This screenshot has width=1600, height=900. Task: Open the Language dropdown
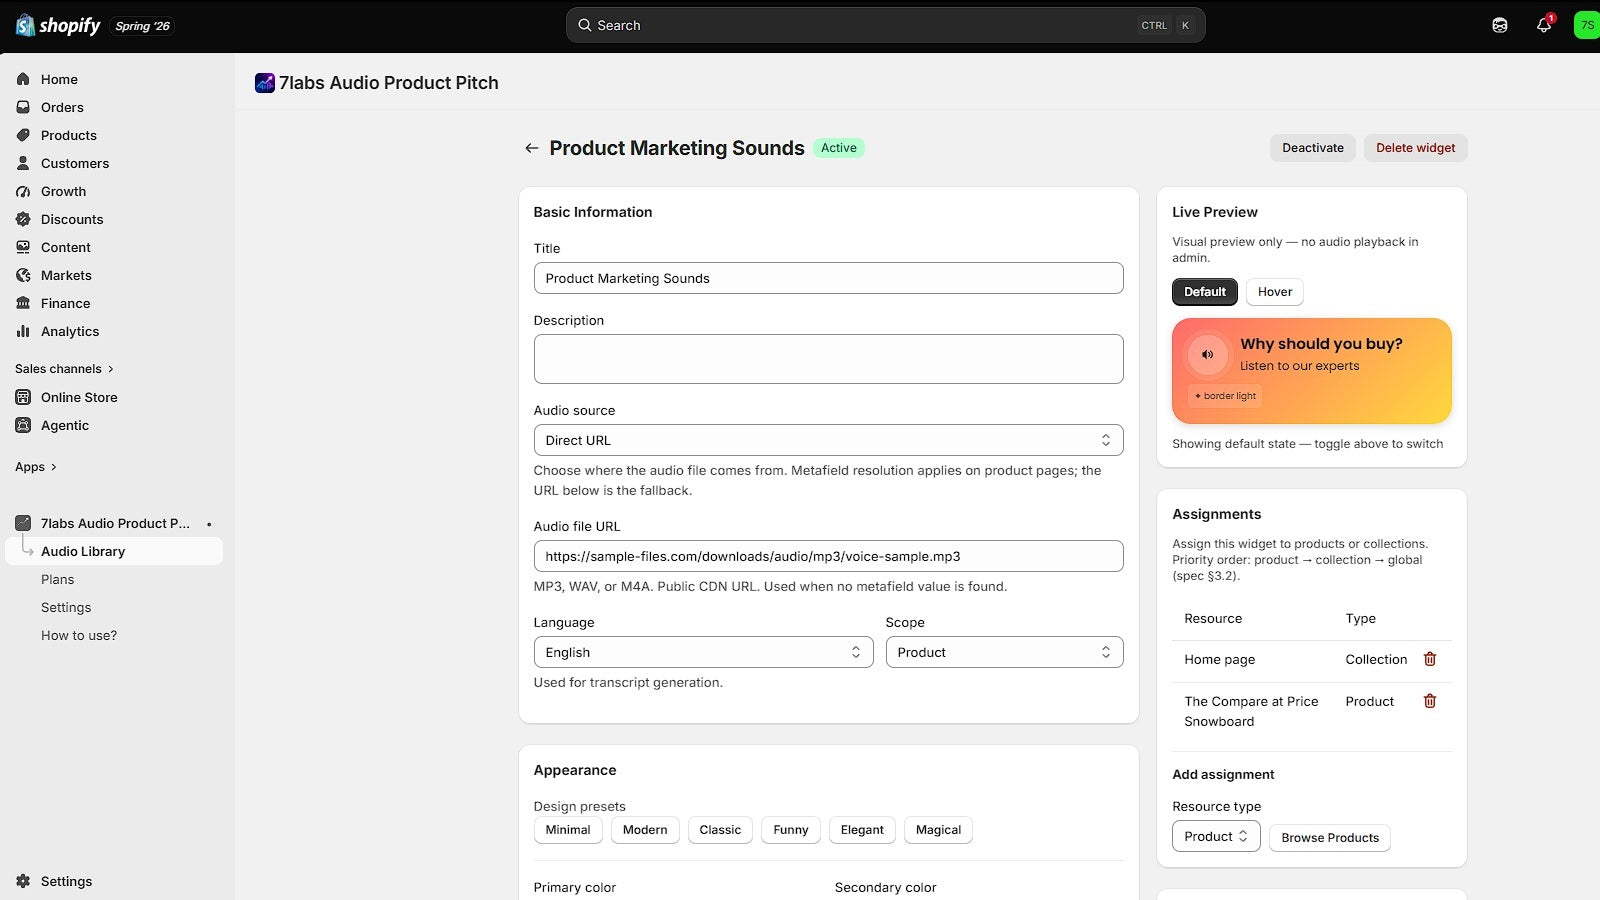[x=703, y=652]
